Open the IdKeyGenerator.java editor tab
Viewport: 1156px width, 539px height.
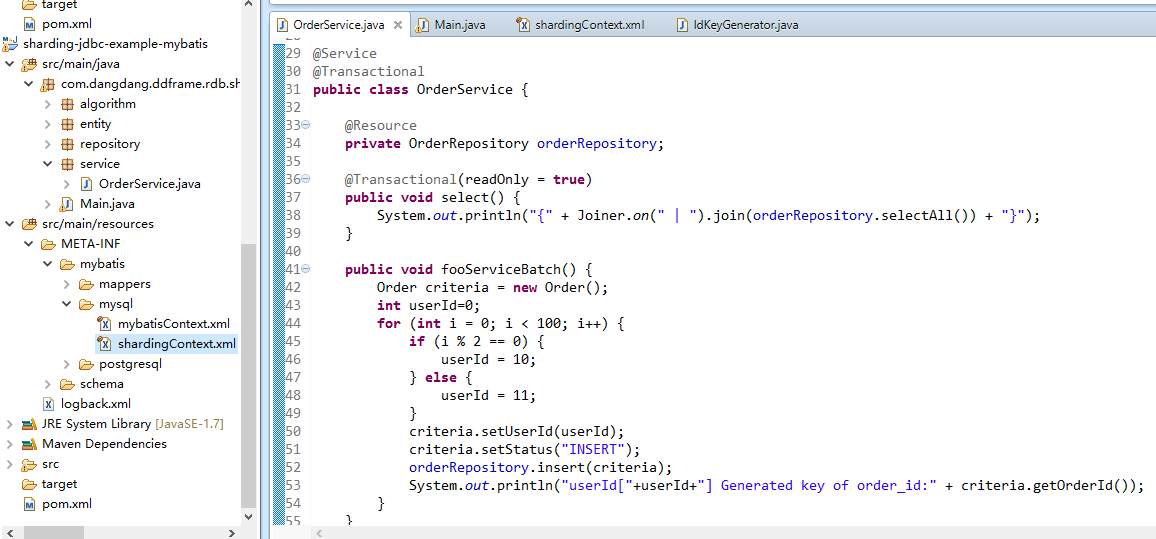(737, 25)
